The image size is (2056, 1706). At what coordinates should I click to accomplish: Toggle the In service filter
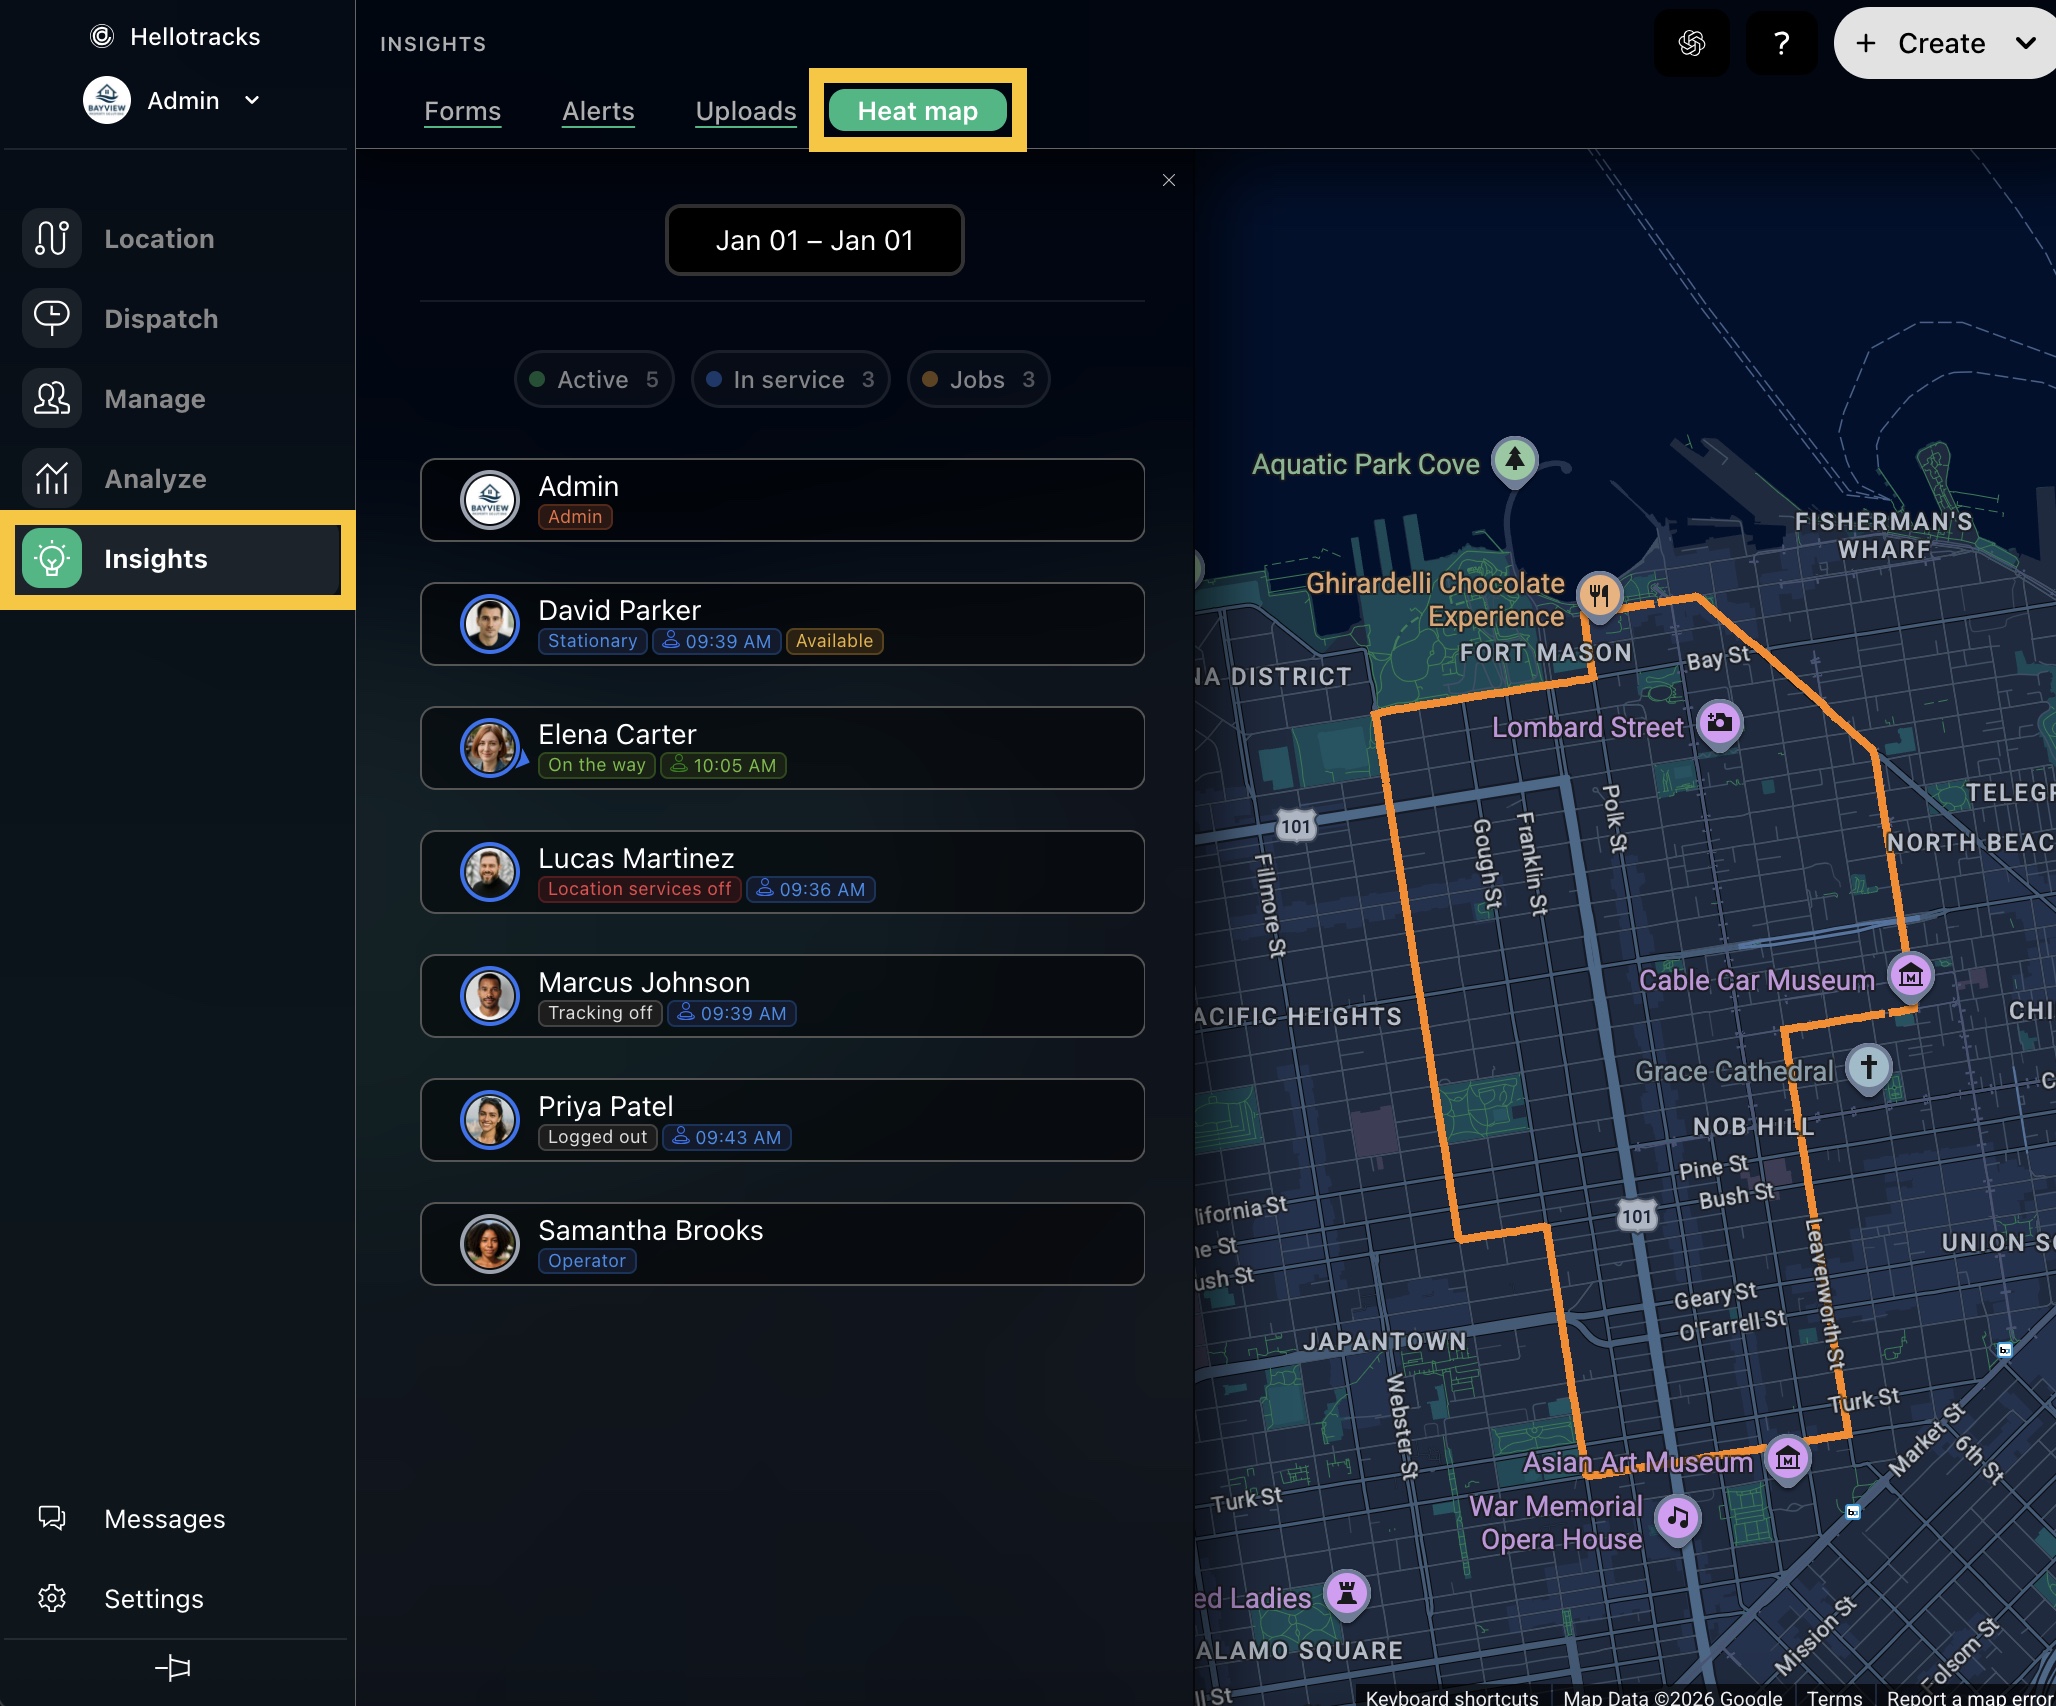790,380
